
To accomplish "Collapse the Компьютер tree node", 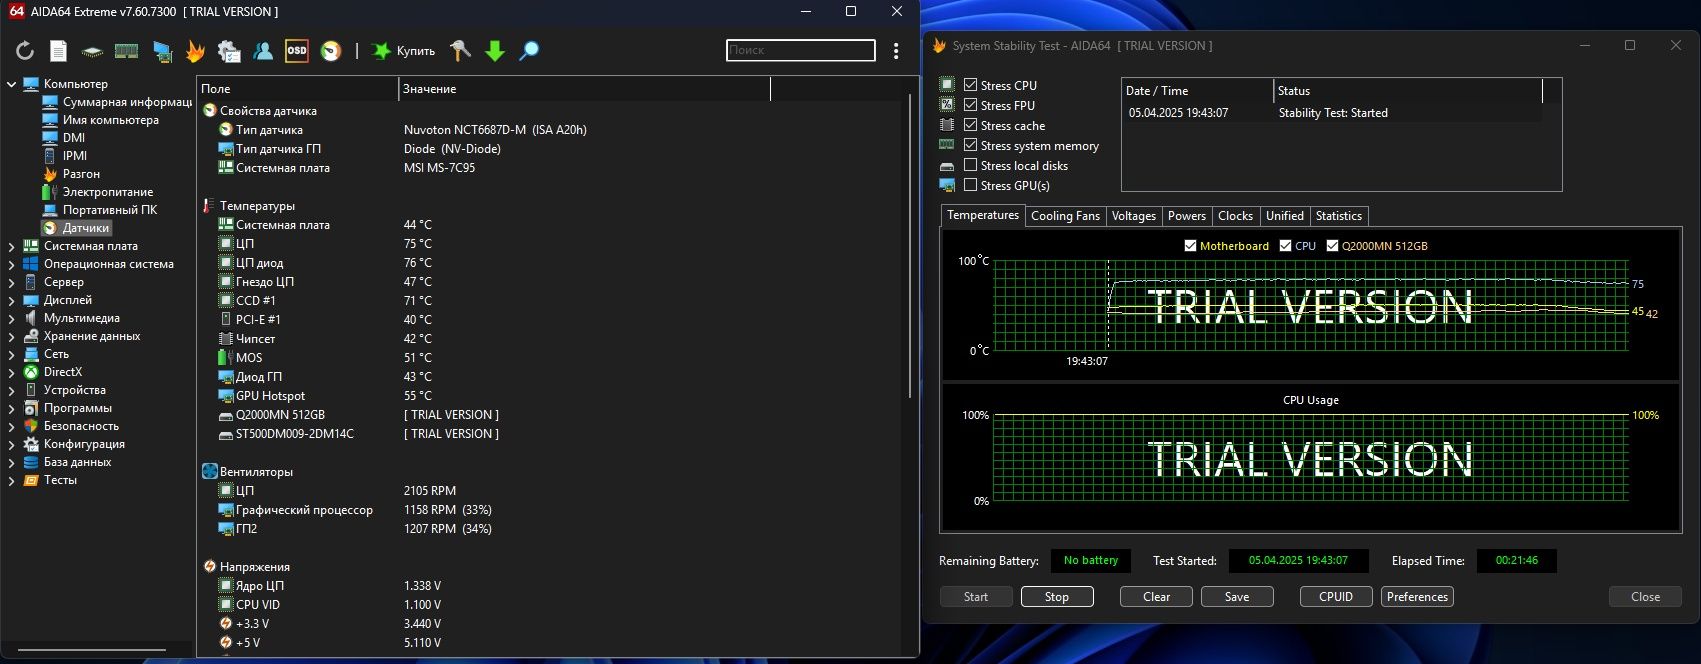I will click(x=11, y=84).
